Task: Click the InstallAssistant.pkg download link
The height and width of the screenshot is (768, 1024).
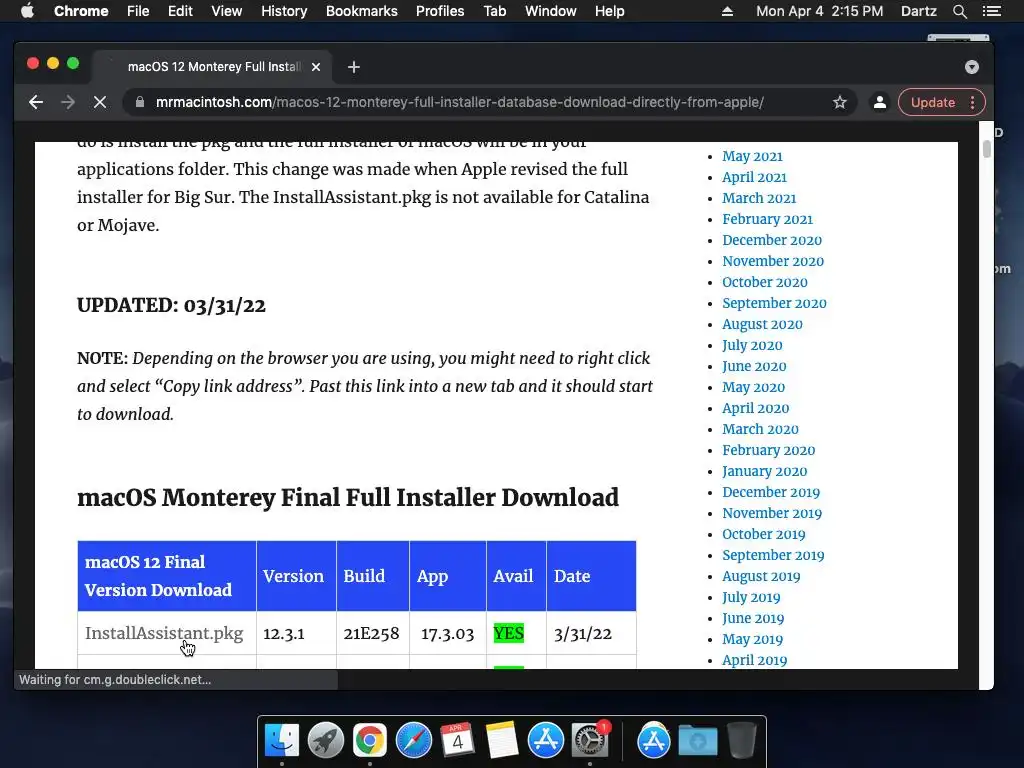Action: coord(164,633)
